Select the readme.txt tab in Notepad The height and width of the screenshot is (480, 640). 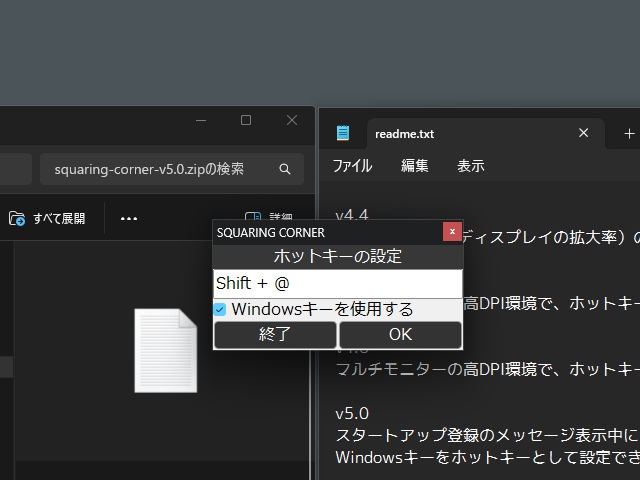click(485, 133)
